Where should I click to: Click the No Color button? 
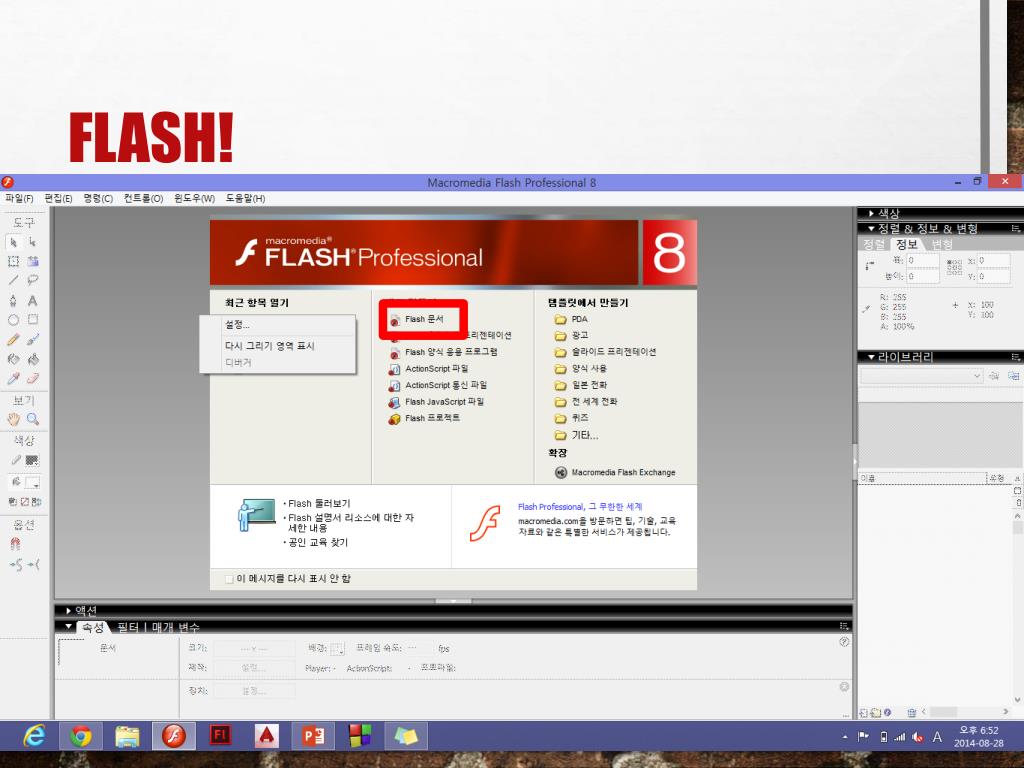point(24,502)
